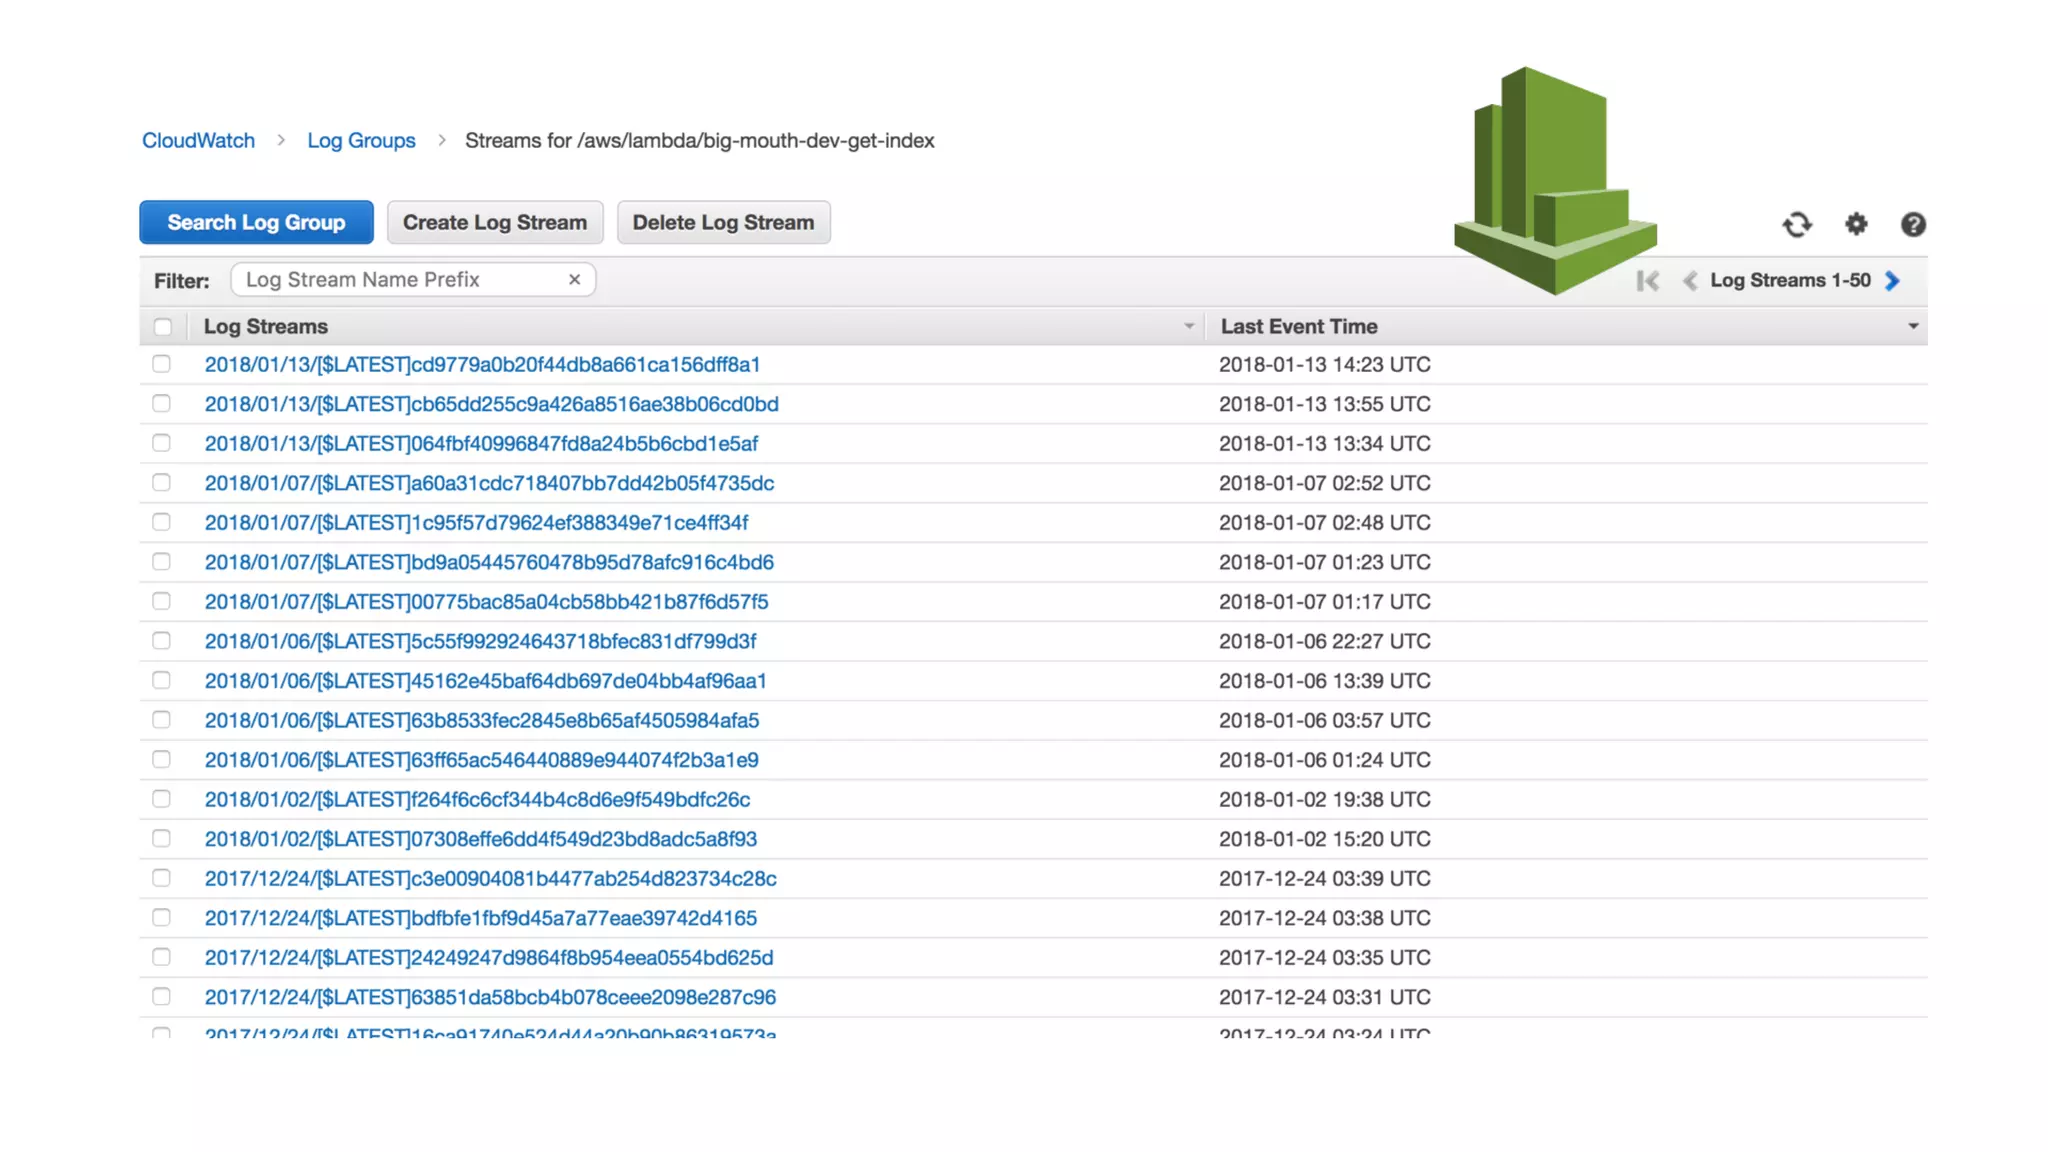This screenshot has height=1152, width=2048.
Task: Jump to first page of log streams
Action: 1647,281
